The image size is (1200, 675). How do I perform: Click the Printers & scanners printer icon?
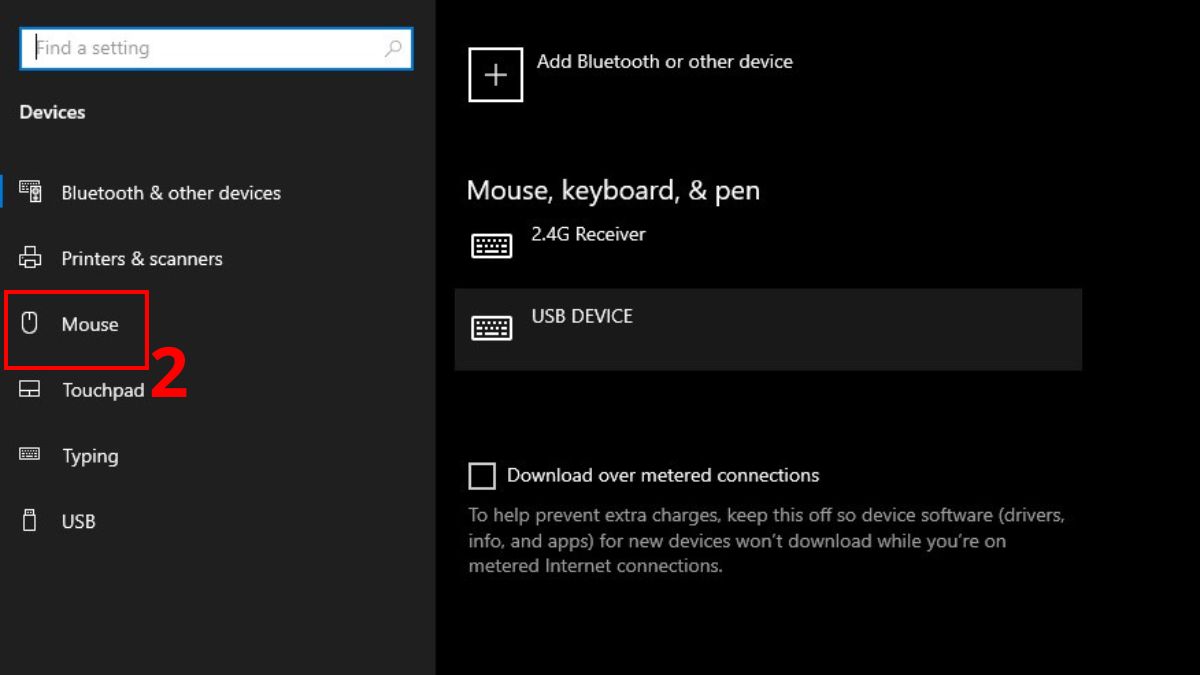click(x=30, y=258)
